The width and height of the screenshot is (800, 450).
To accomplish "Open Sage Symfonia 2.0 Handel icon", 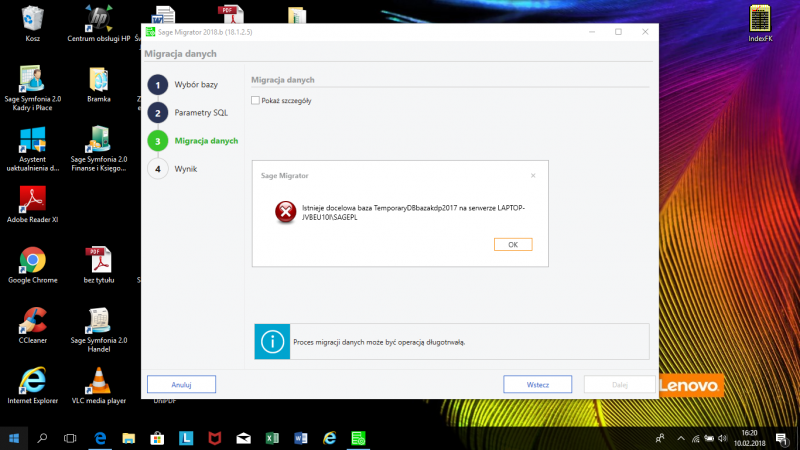I will (98, 330).
